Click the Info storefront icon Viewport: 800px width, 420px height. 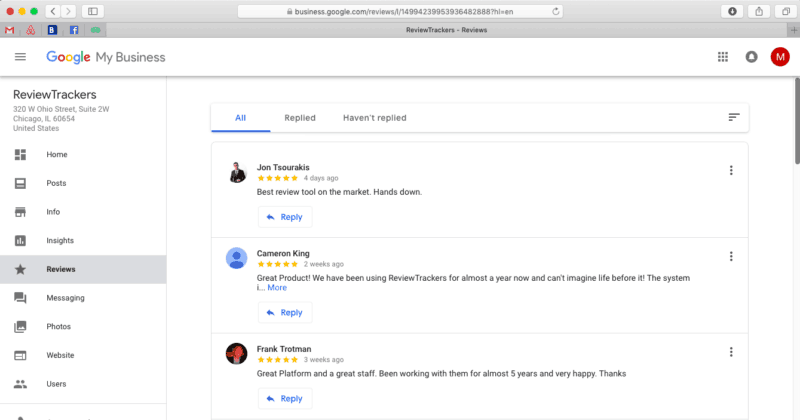tap(20, 212)
